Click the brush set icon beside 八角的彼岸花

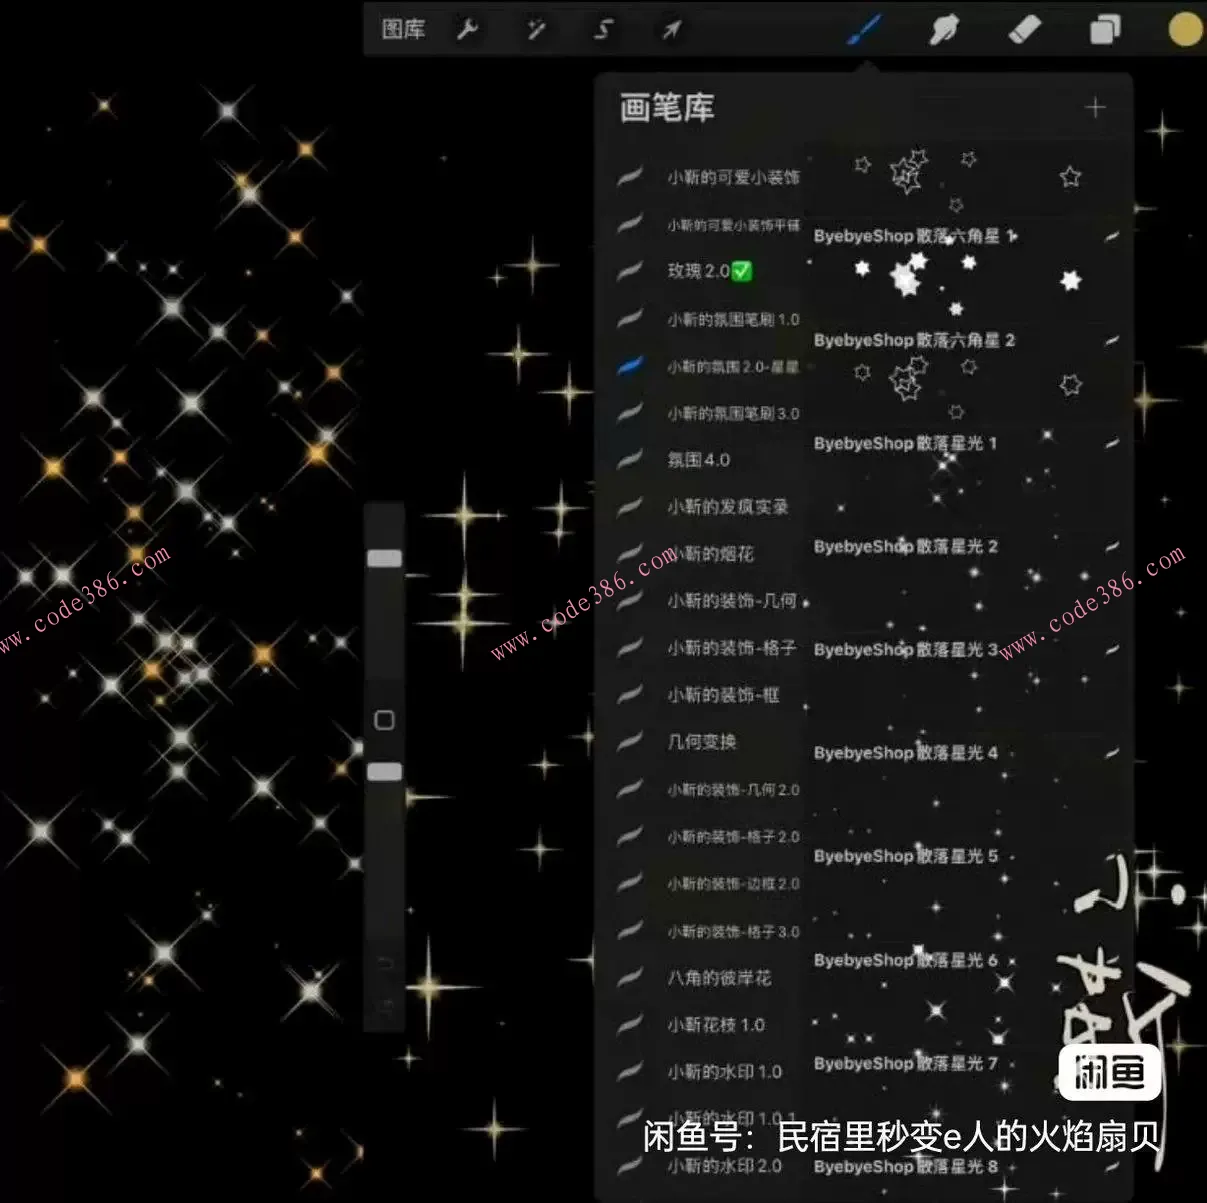click(629, 978)
